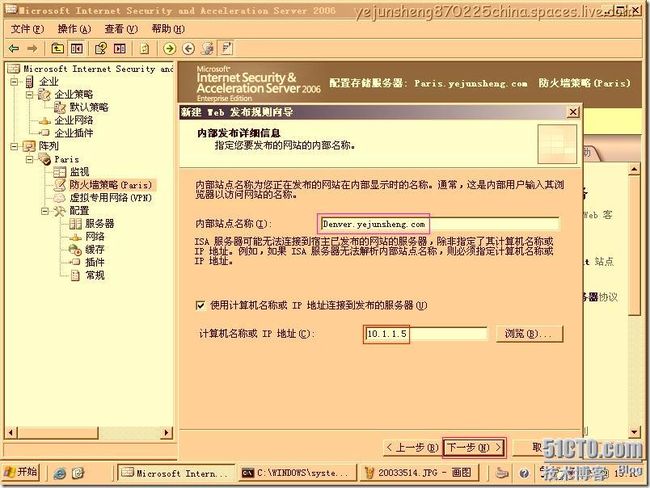Collapse the Paris array node
The width and height of the screenshot is (650, 488).
pyautogui.click(x=29, y=159)
